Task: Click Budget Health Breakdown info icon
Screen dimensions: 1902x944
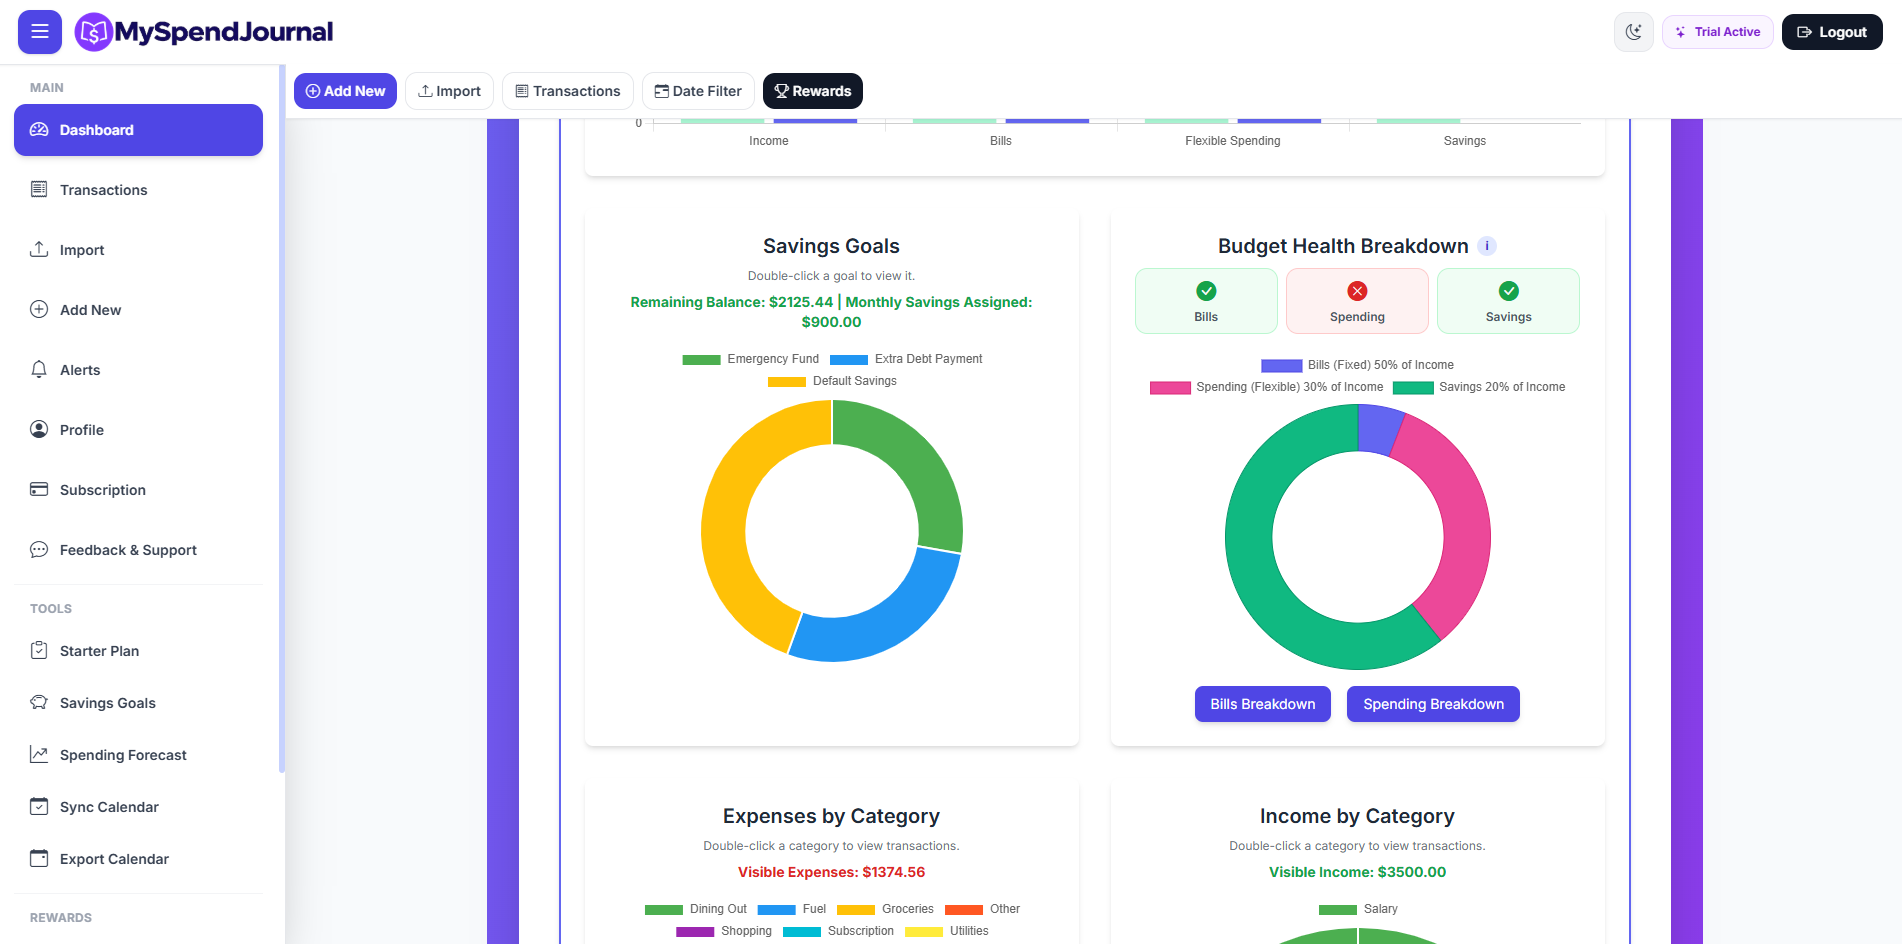Action: click(1487, 246)
